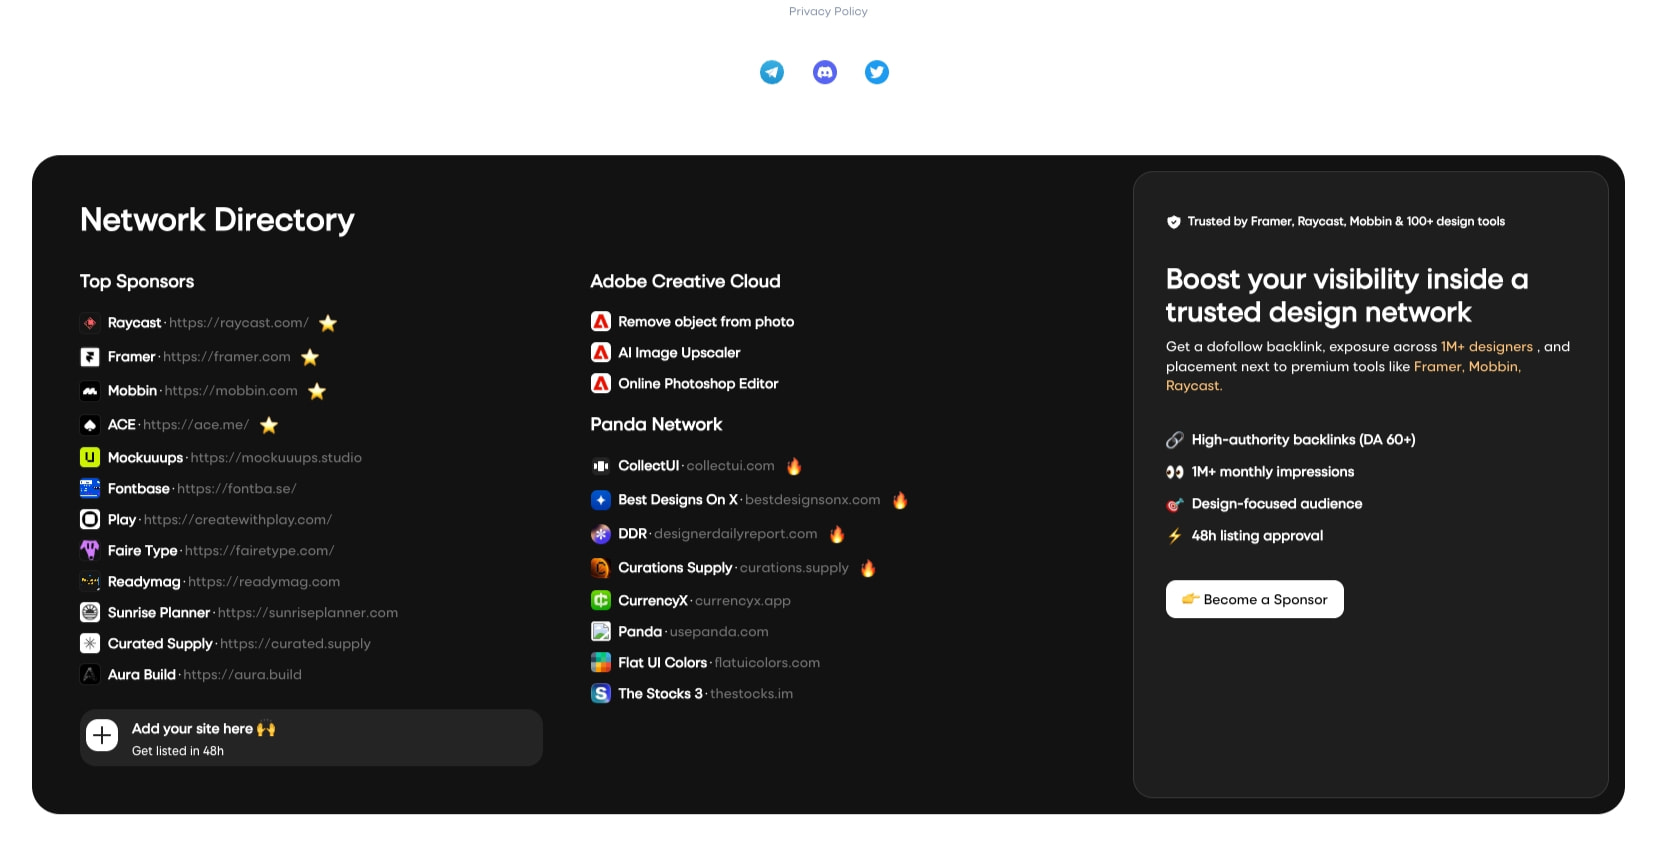Open Flat UI Colors link
The height and width of the screenshot is (842, 1657).
click(x=719, y=662)
